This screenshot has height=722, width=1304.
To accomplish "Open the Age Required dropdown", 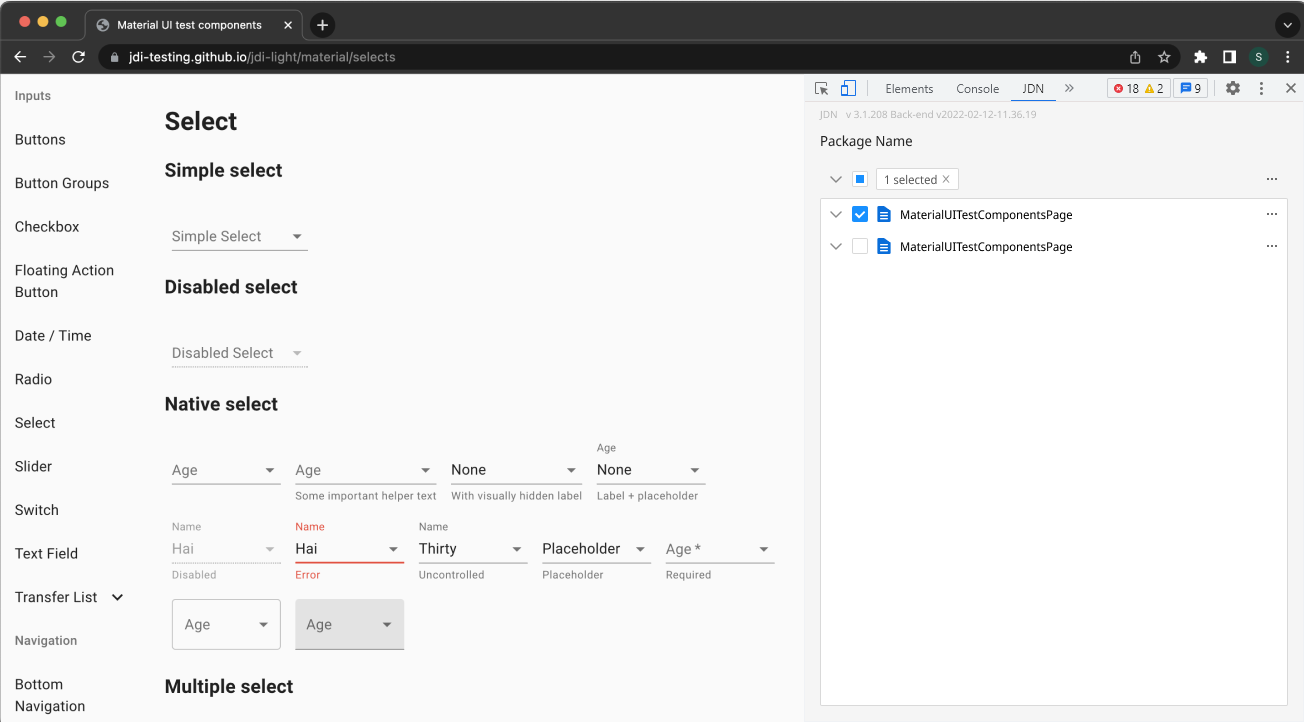I will [720, 548].
